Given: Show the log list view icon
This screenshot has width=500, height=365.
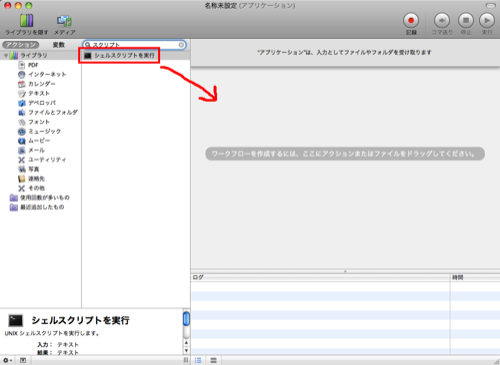Looking at the screenshot, I should pyautogui.click(x=198, y=360).
